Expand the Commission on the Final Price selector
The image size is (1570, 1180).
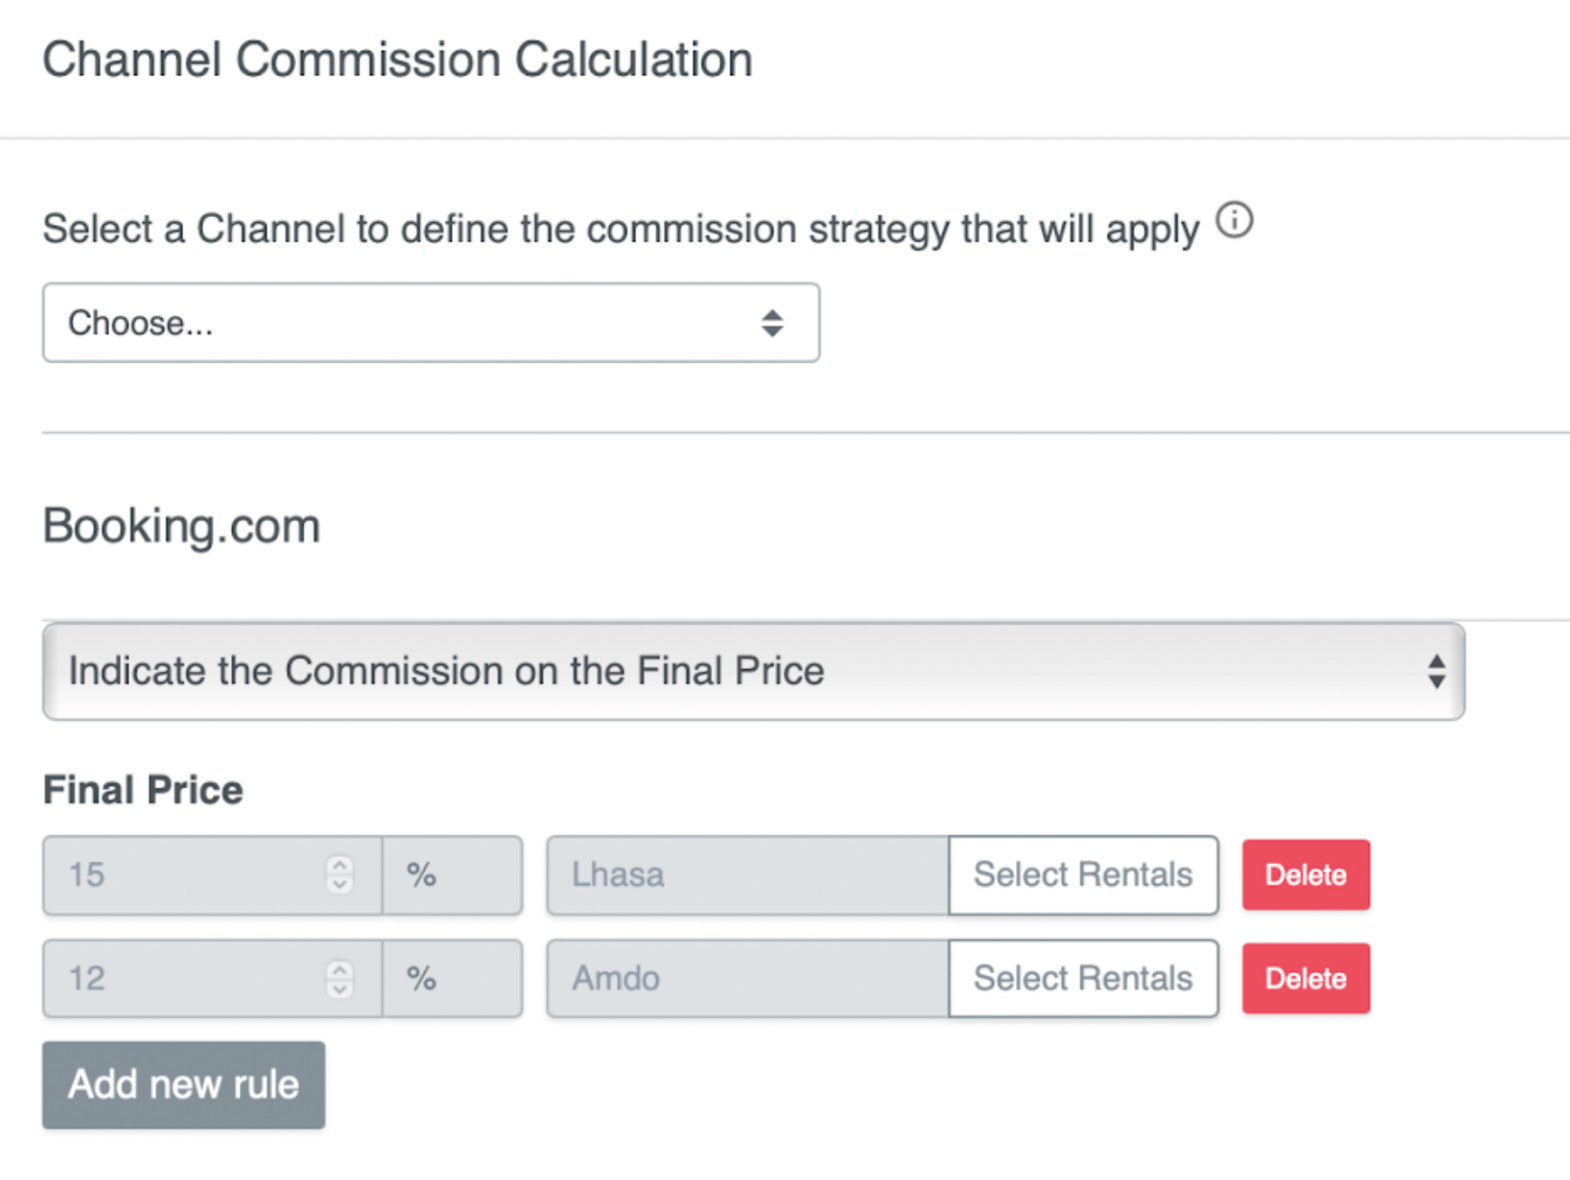pyautogui.click(x=754, y=671)
